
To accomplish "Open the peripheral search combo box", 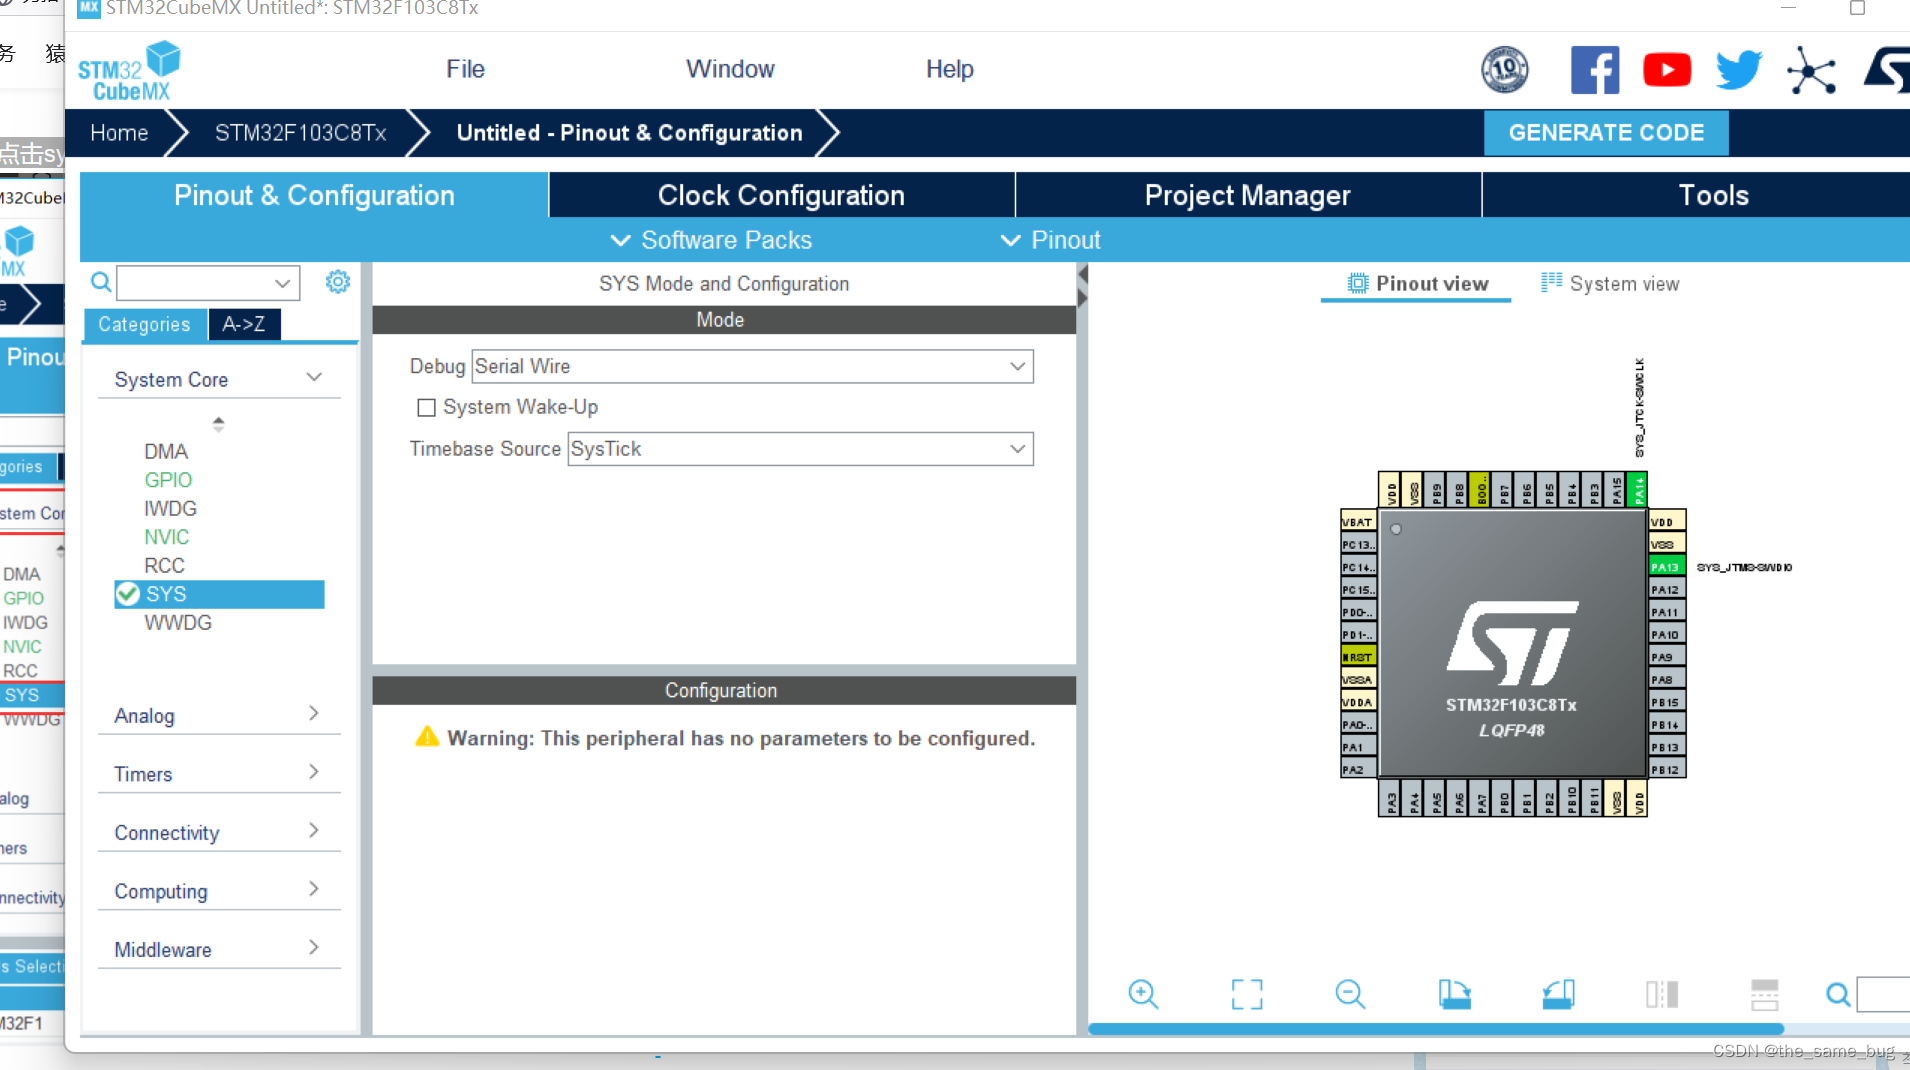I will pos(208,283).
